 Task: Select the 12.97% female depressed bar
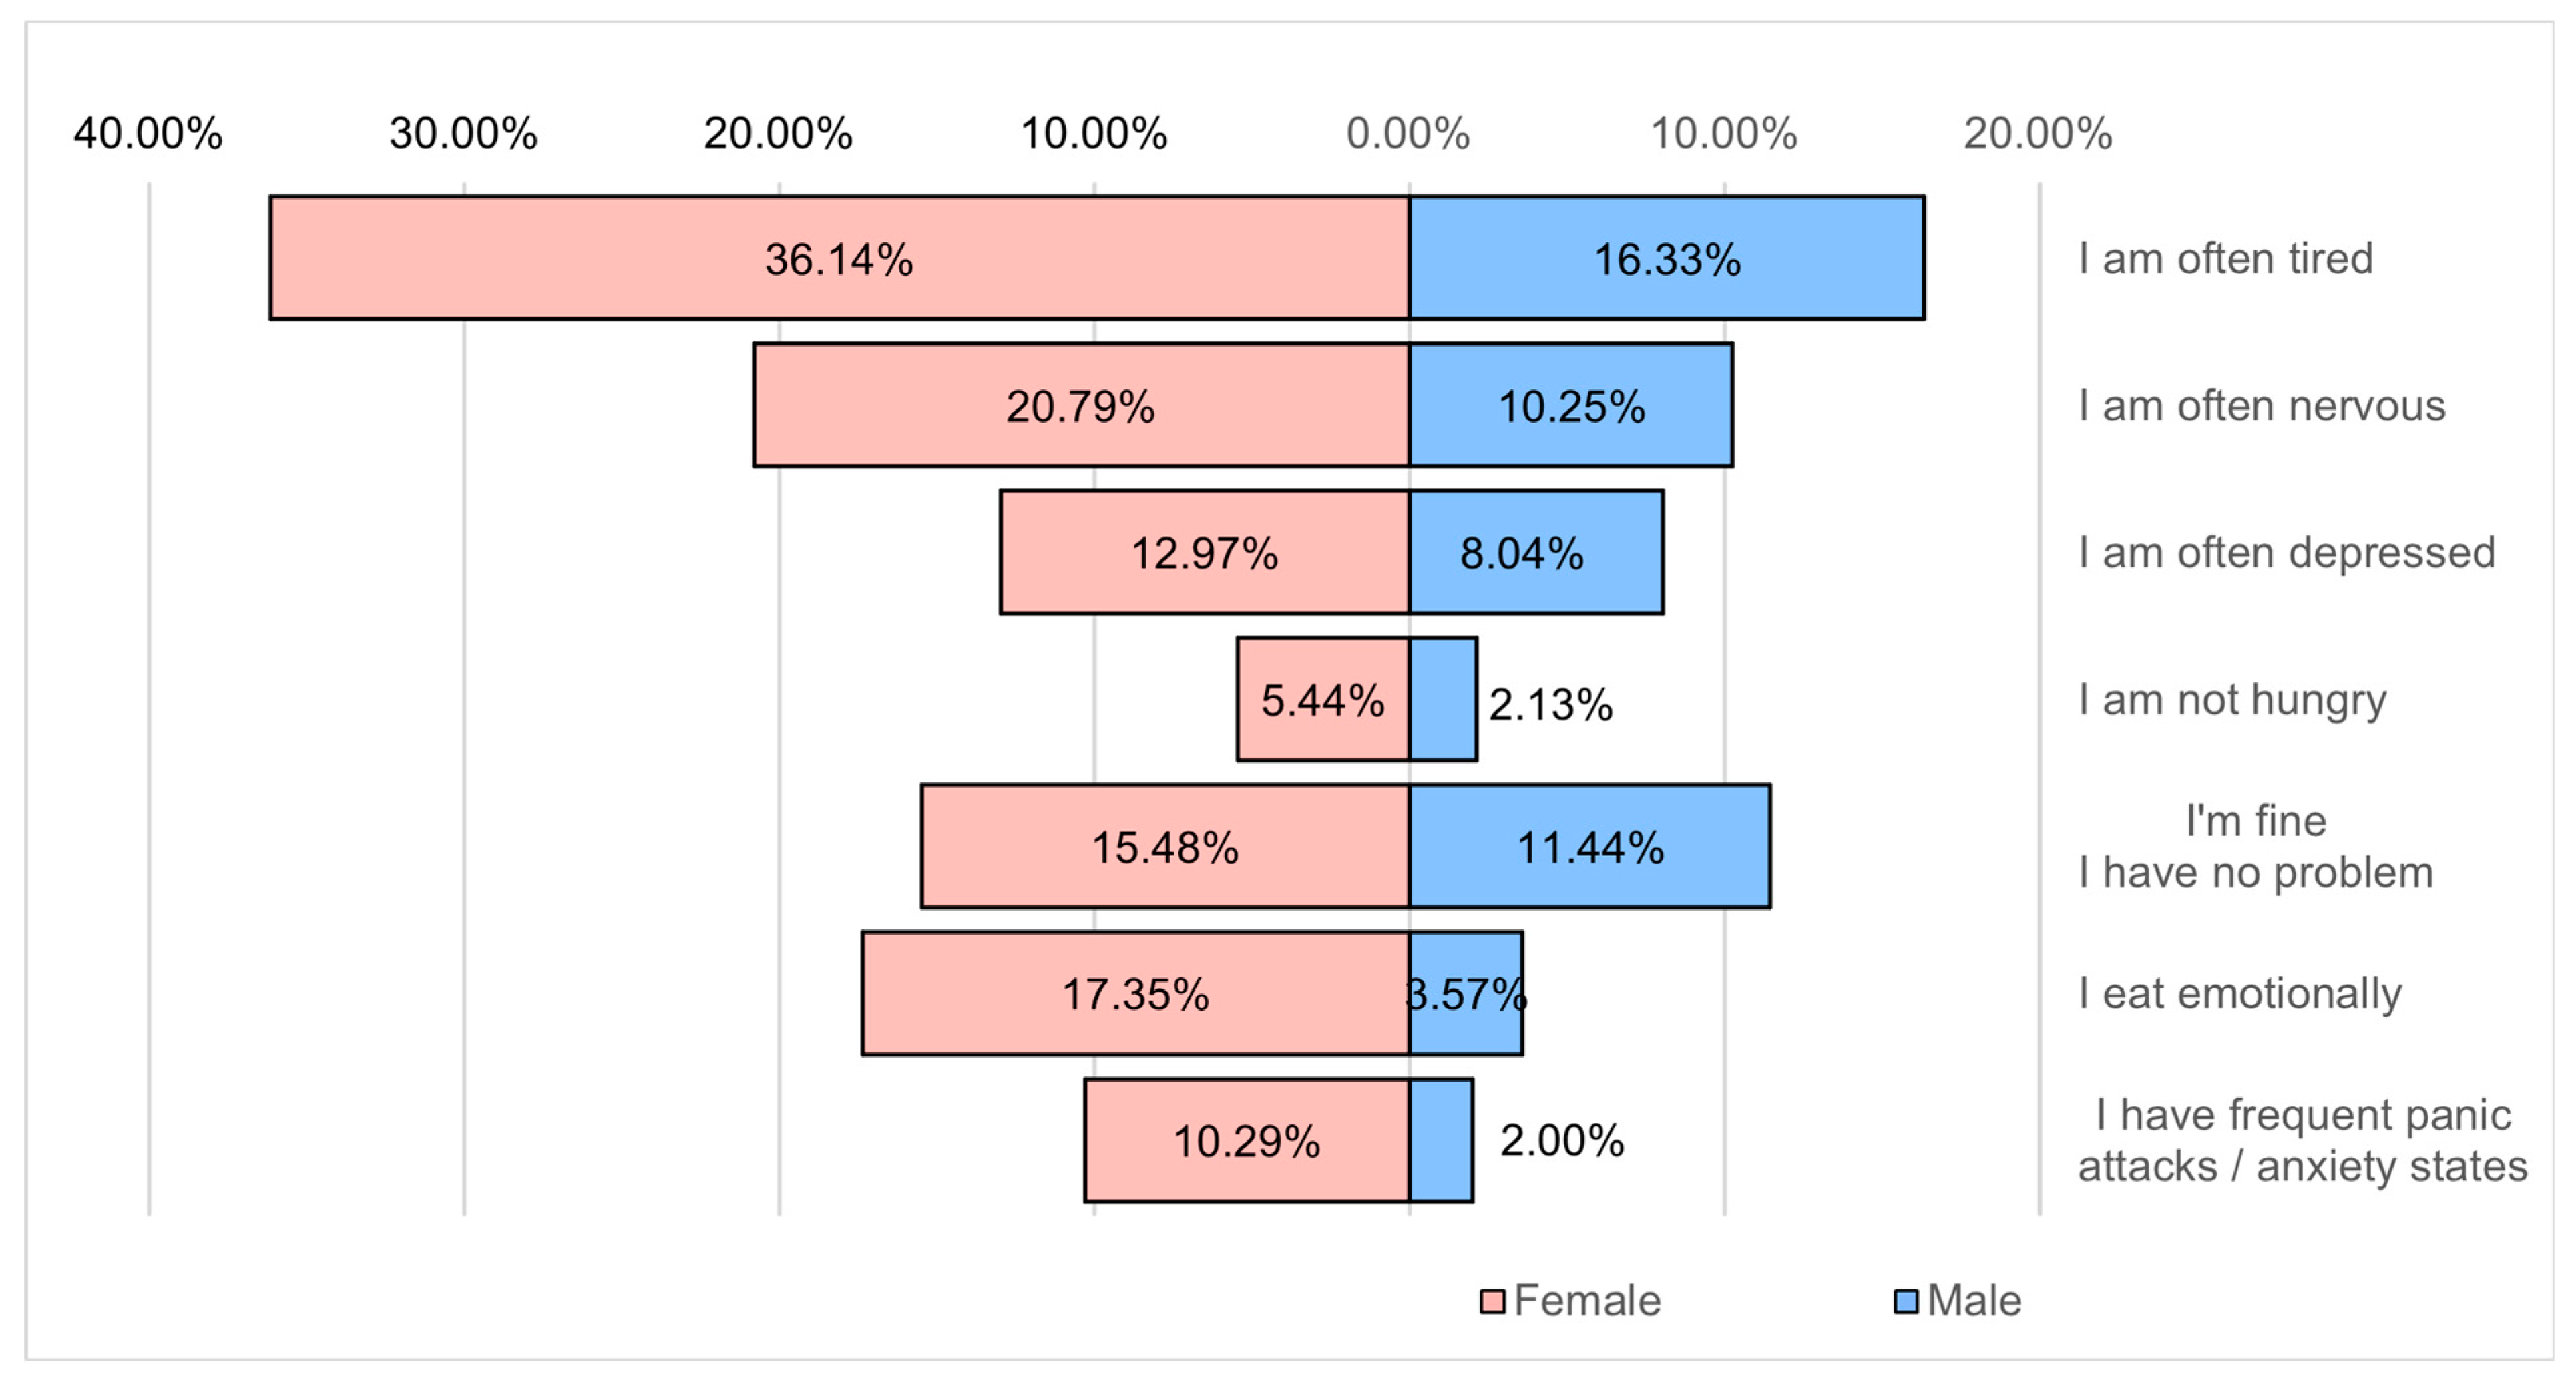[x=1204, y=552]
